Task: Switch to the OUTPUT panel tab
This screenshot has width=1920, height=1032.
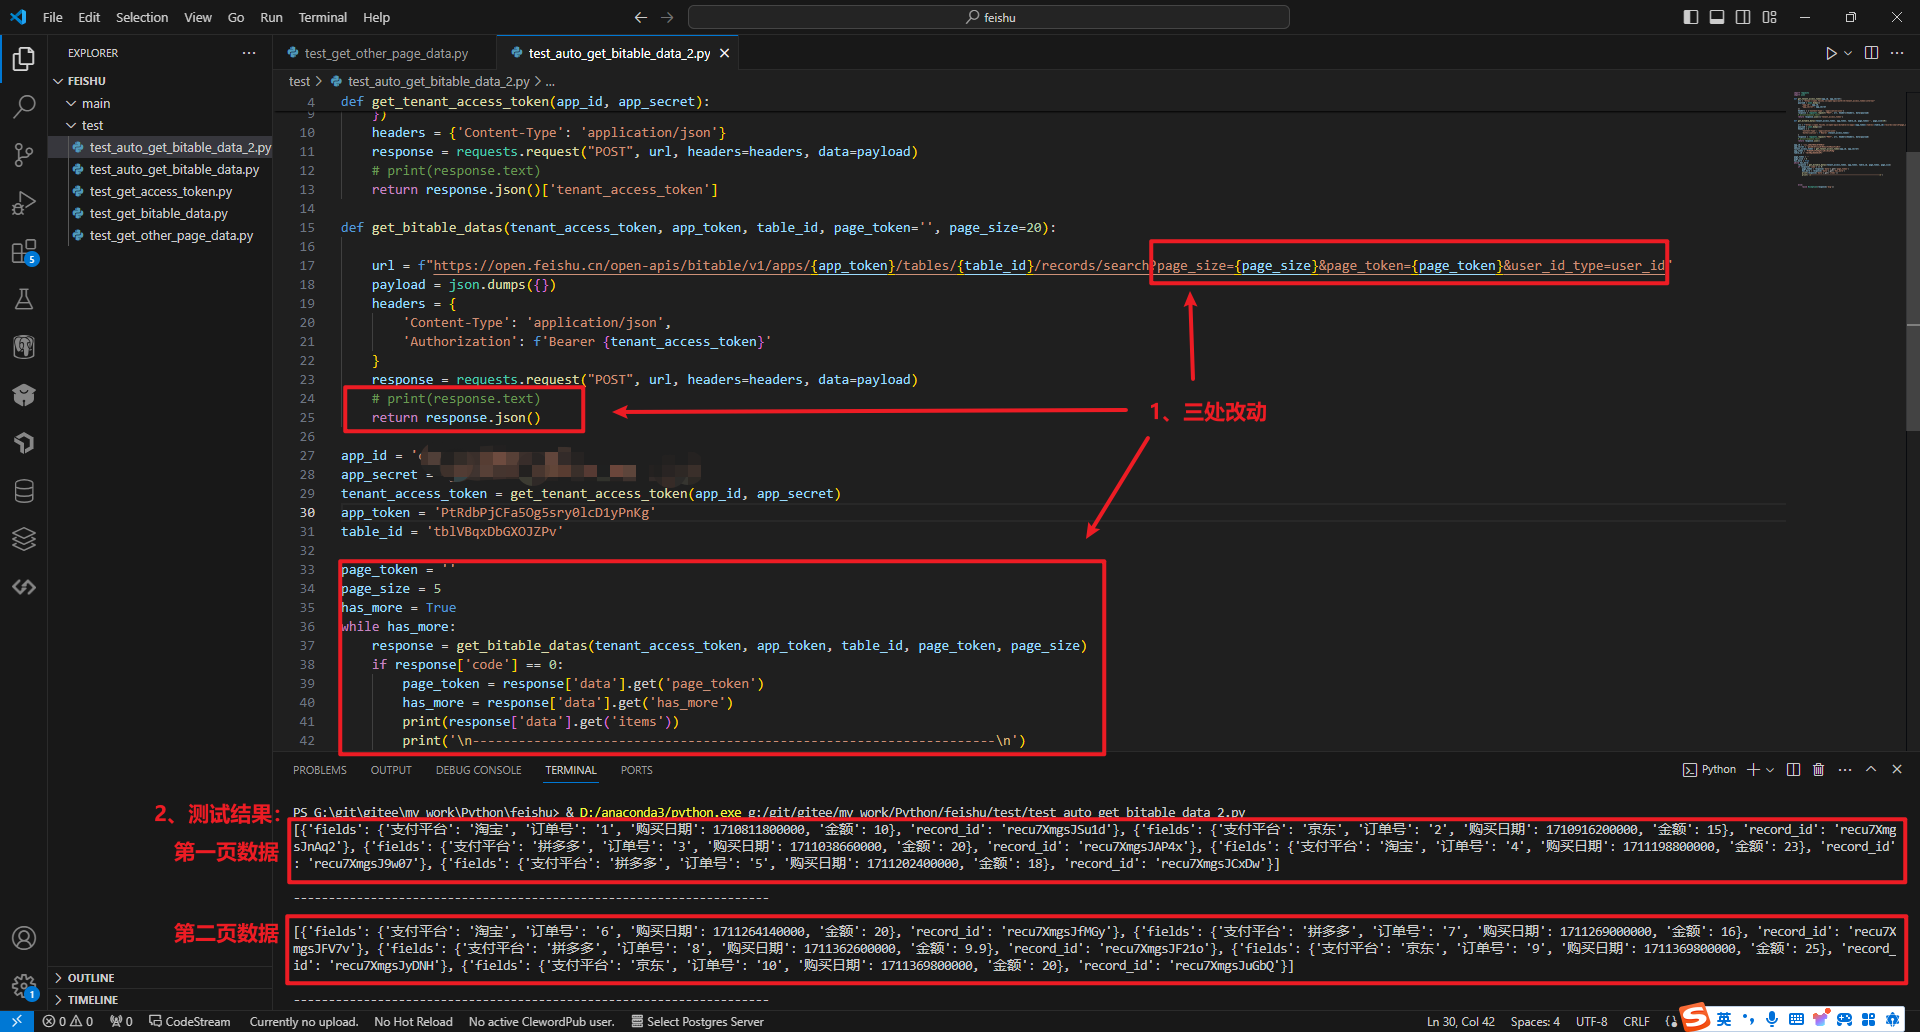Action: click(x=391, y=770)
